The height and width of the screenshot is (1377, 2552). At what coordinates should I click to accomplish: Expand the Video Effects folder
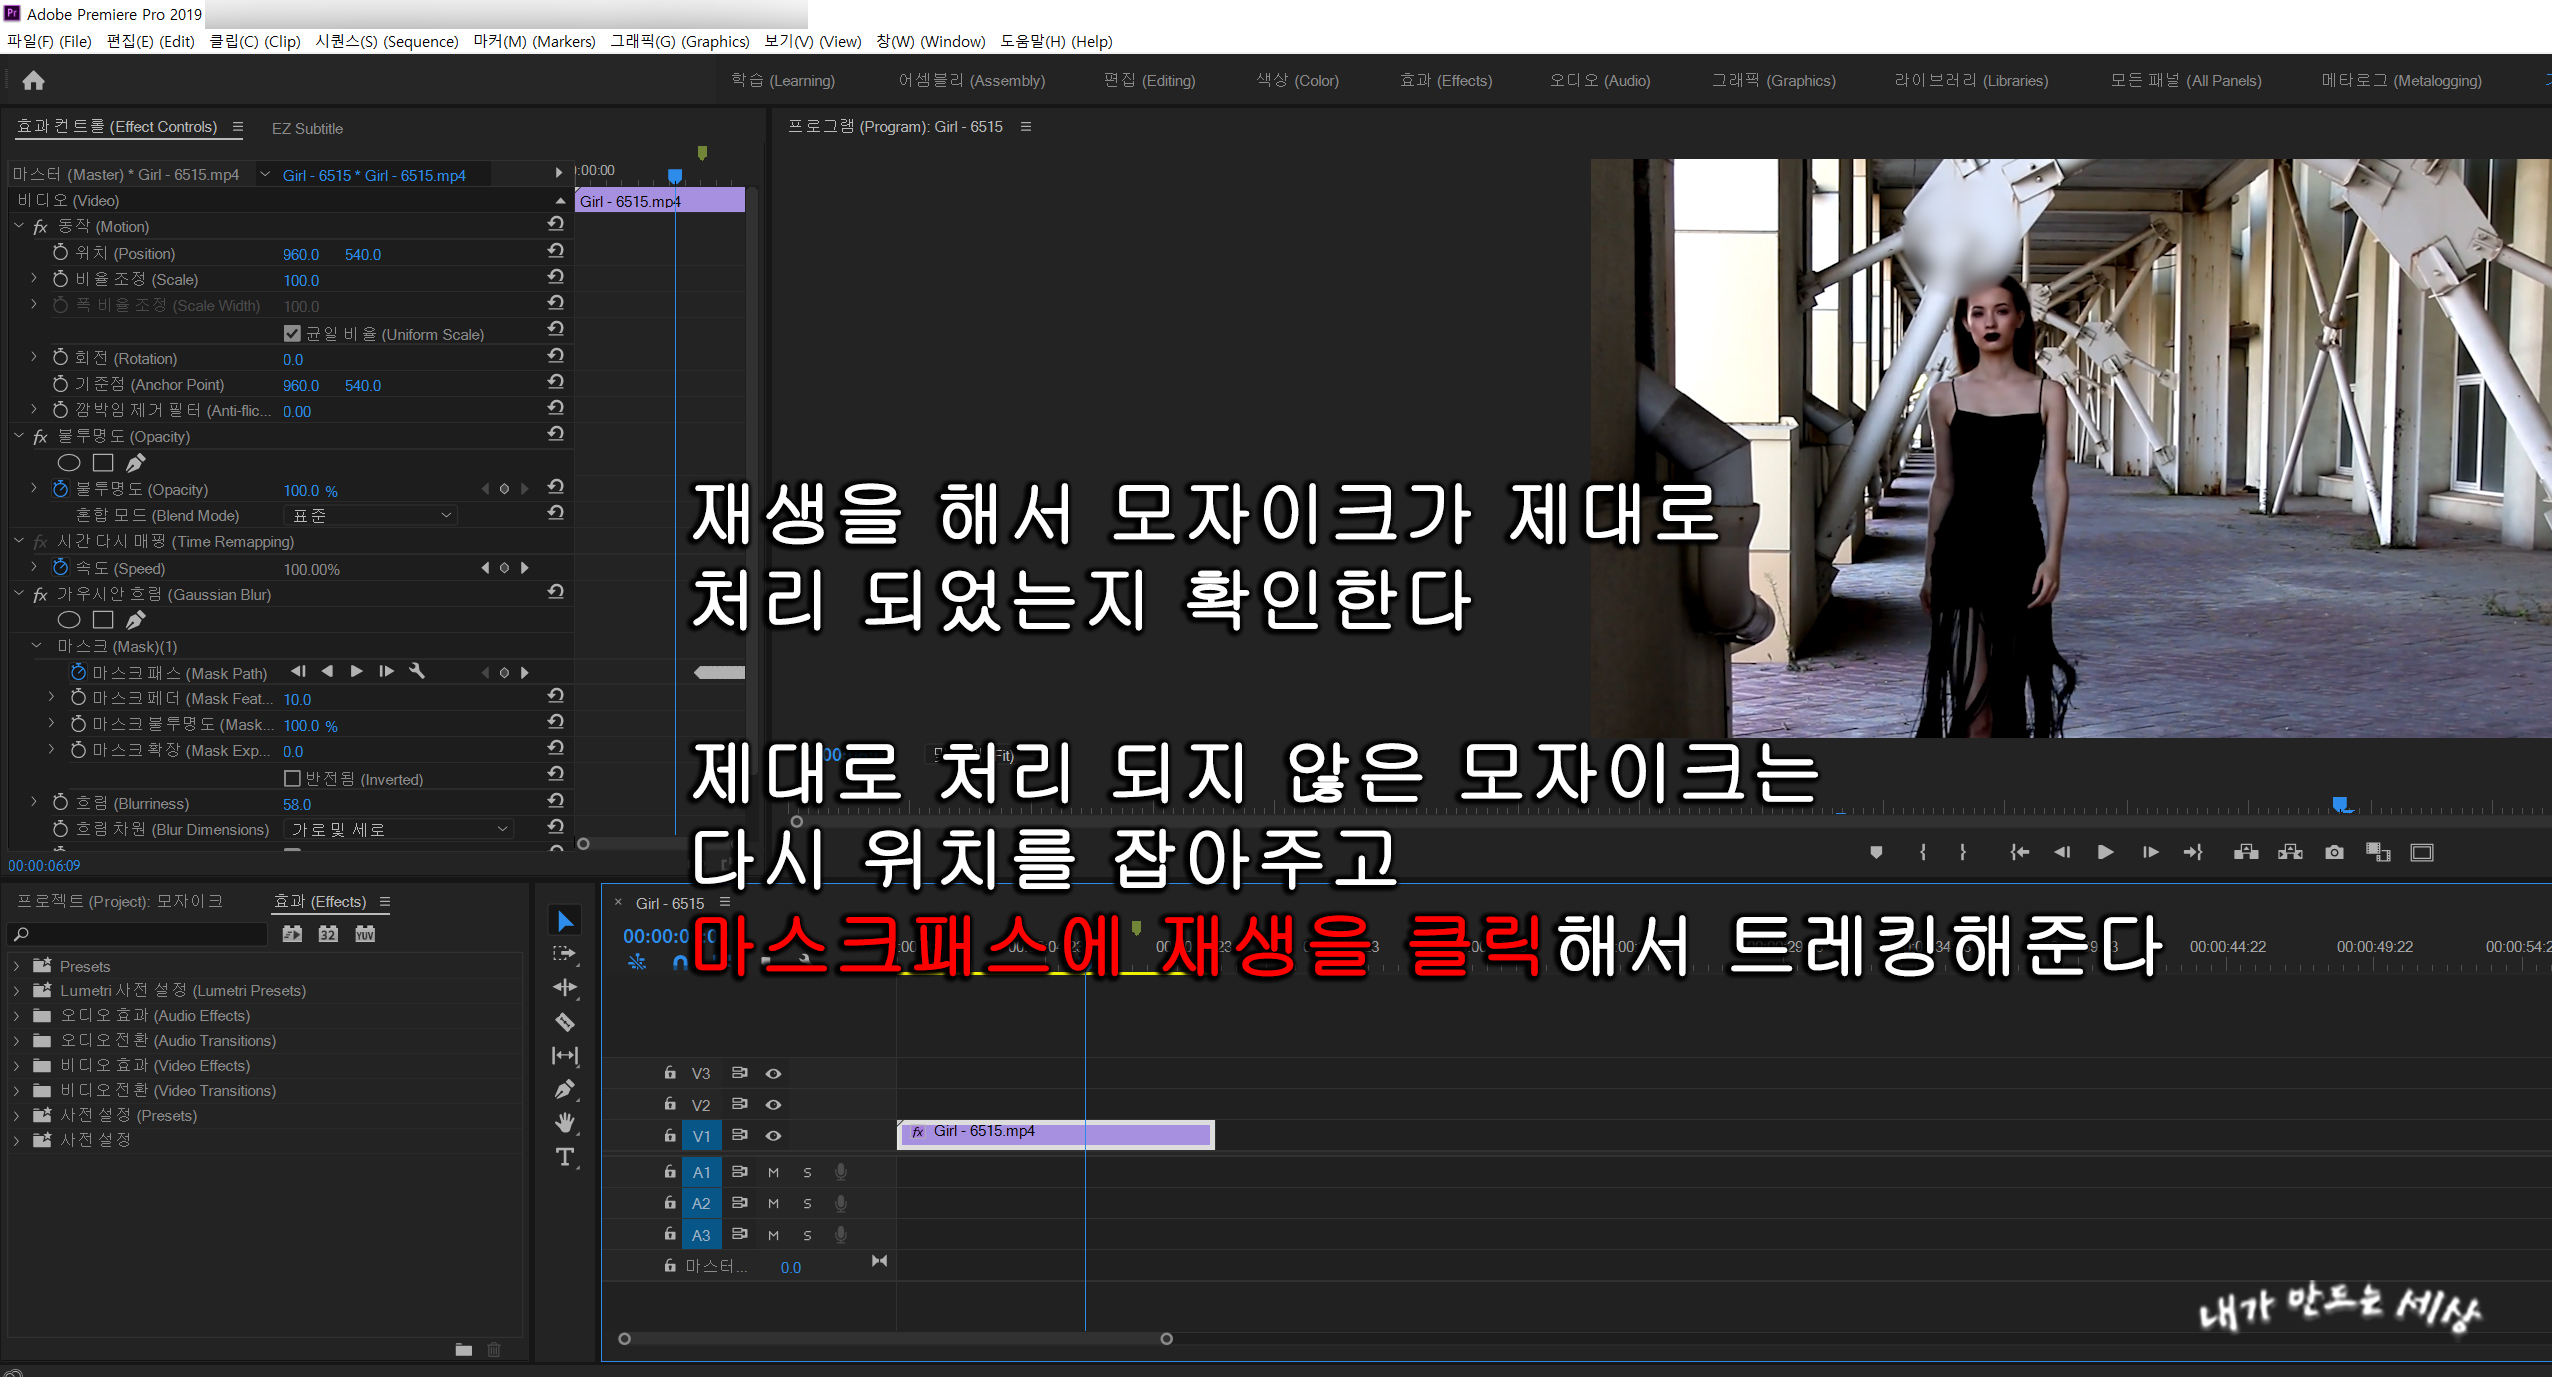(x=17, y=1065)
